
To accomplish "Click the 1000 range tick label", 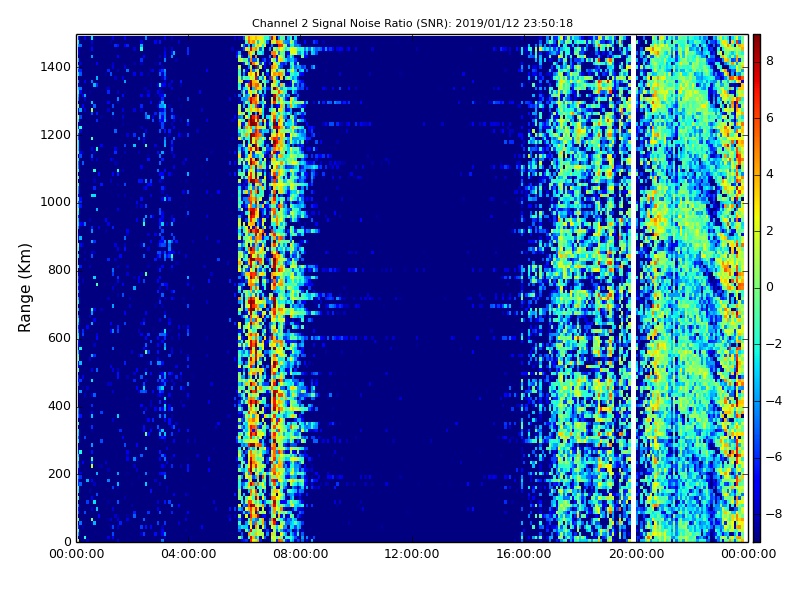I will pyautogui.click(x=56, y=202).
